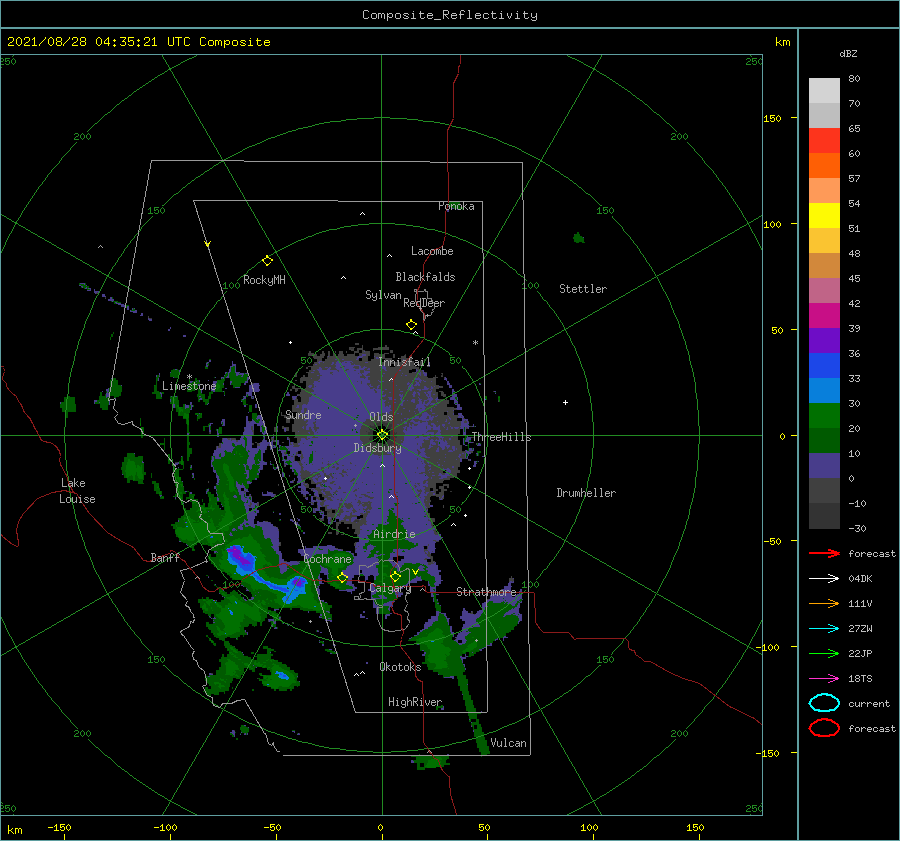This screenshot has width=900, height=841.
Task: Click the green 30 dBZ color swatch
Action: coord(824,416)
